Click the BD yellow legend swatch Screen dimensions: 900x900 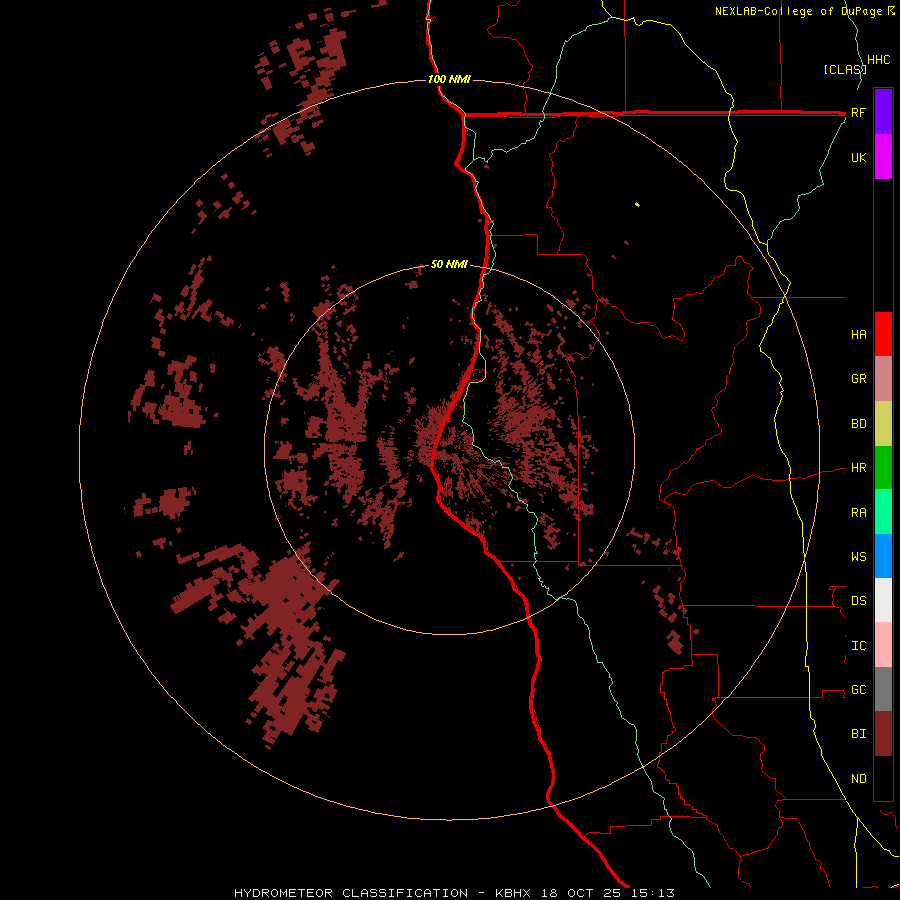(883, 424)
